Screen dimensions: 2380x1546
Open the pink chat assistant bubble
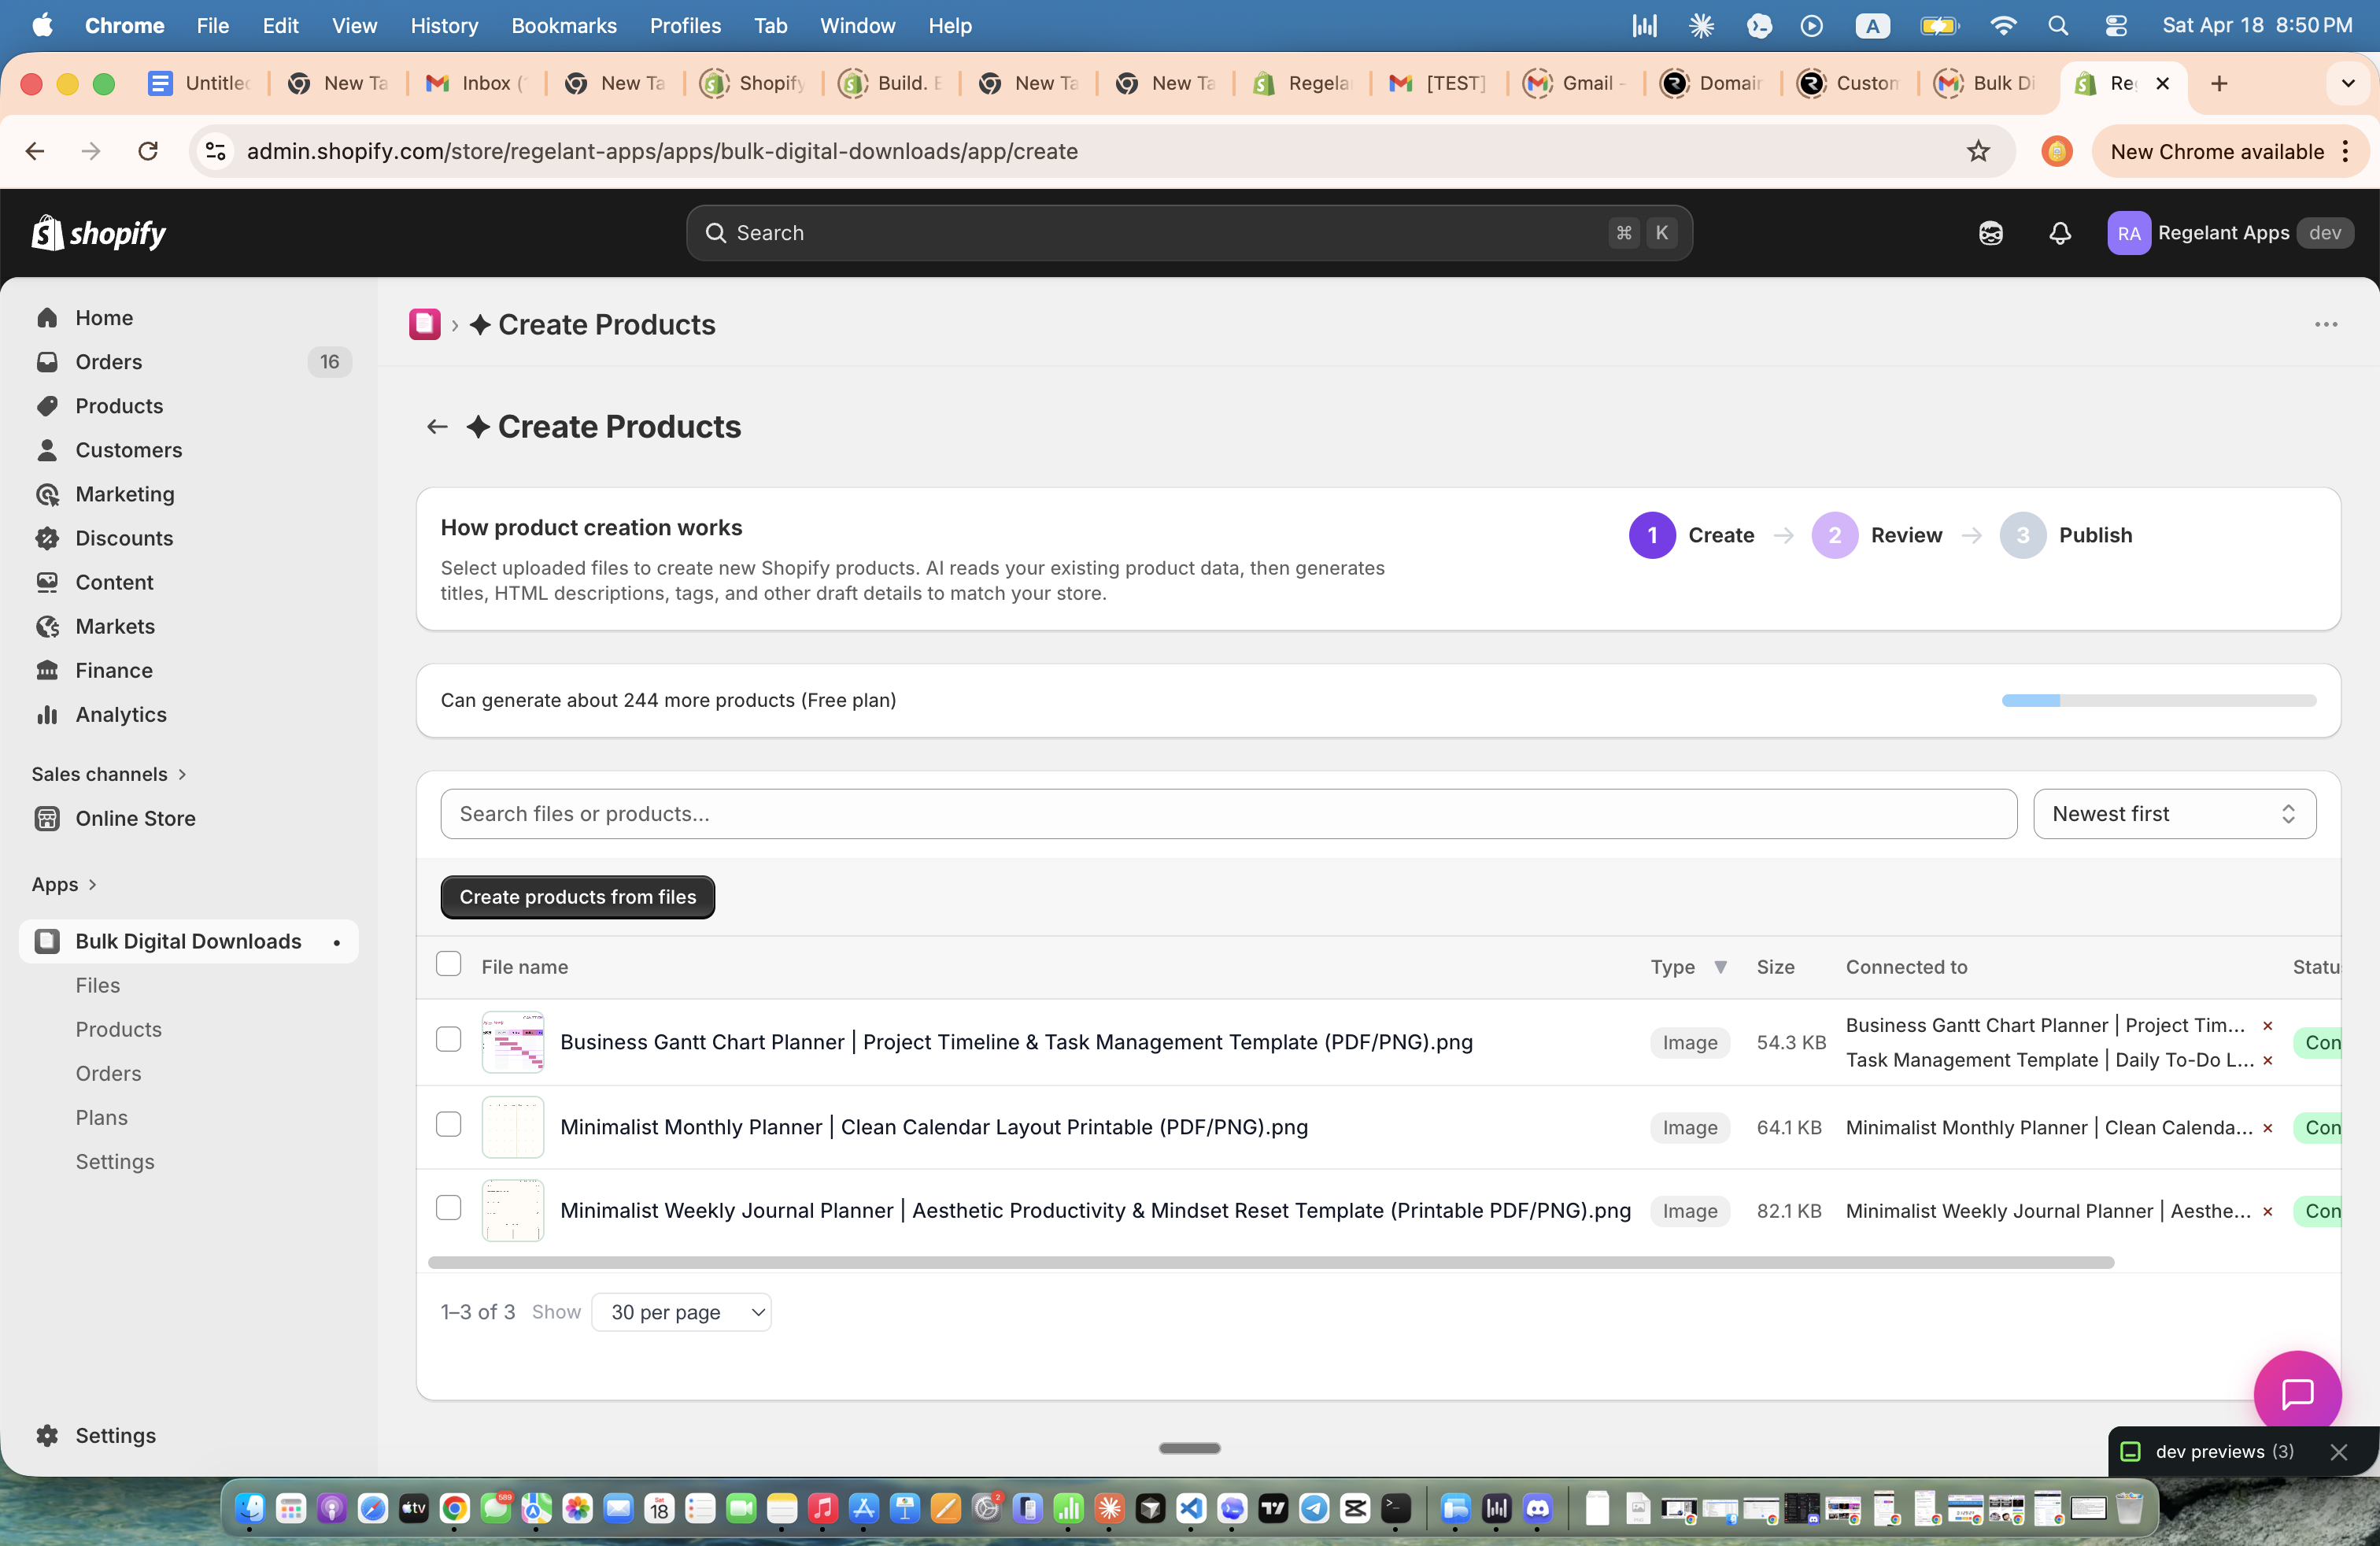click(x=2297, y=1391)
